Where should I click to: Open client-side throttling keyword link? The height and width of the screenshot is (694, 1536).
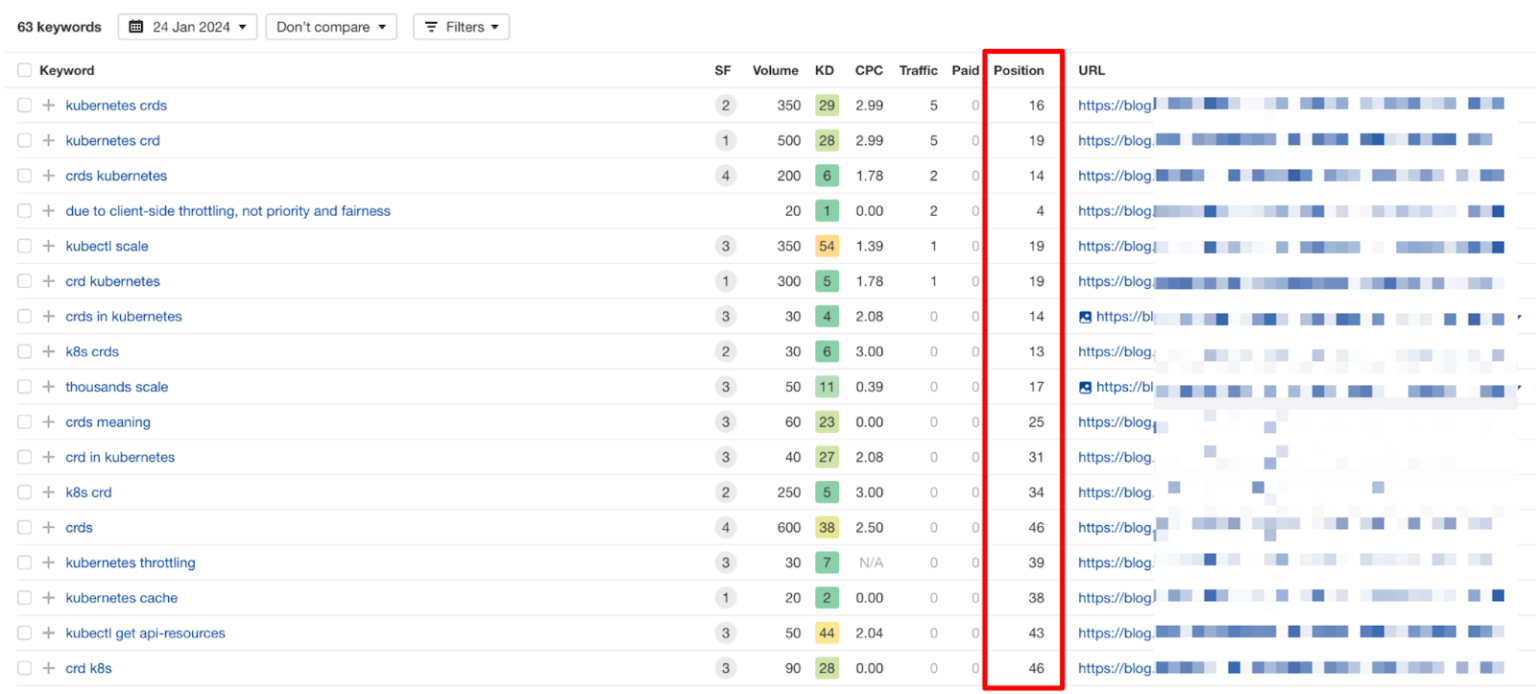pos(228,211)
